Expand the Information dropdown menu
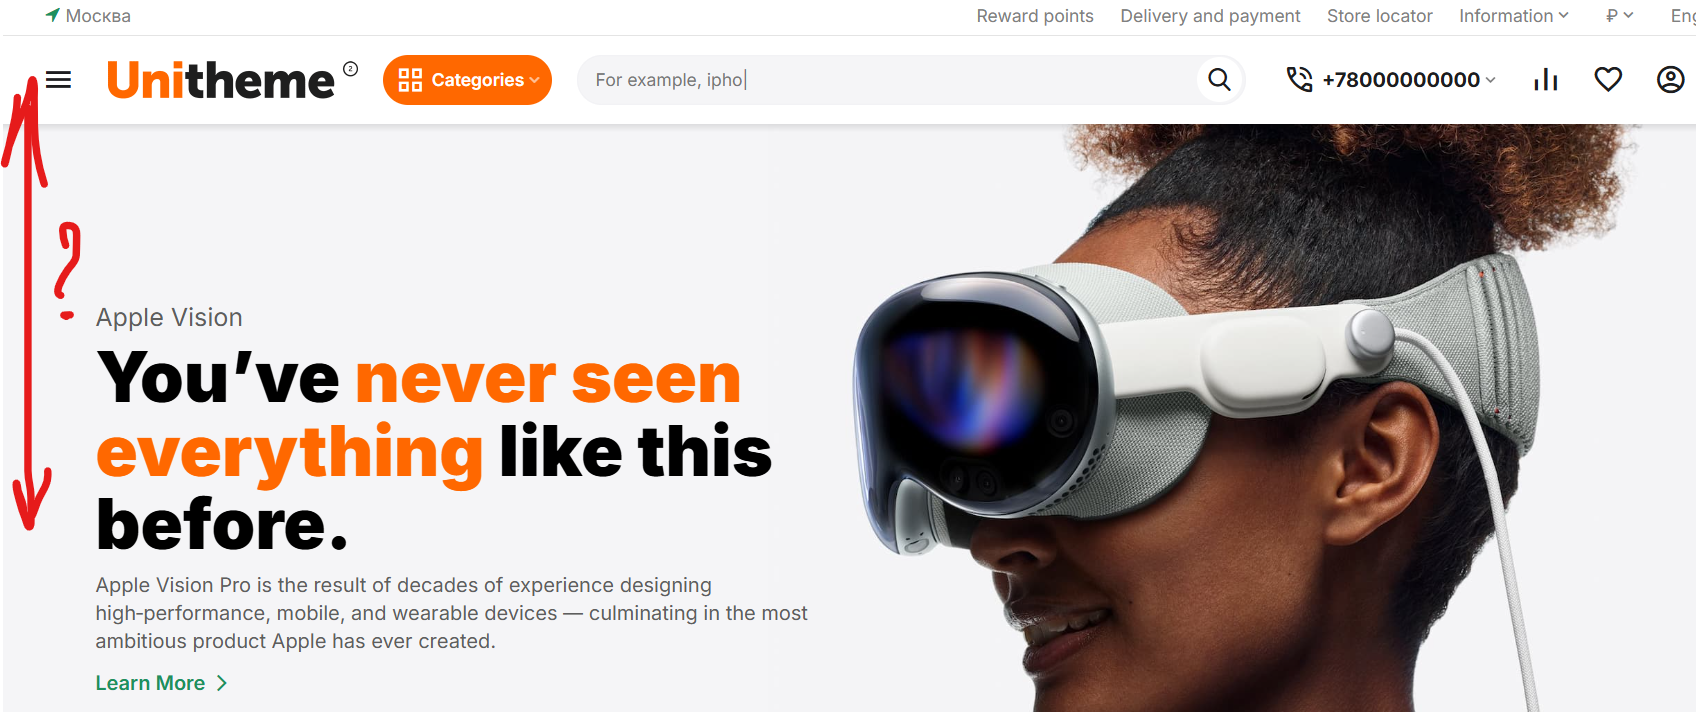1696x712 pixels. (1514, 16)
